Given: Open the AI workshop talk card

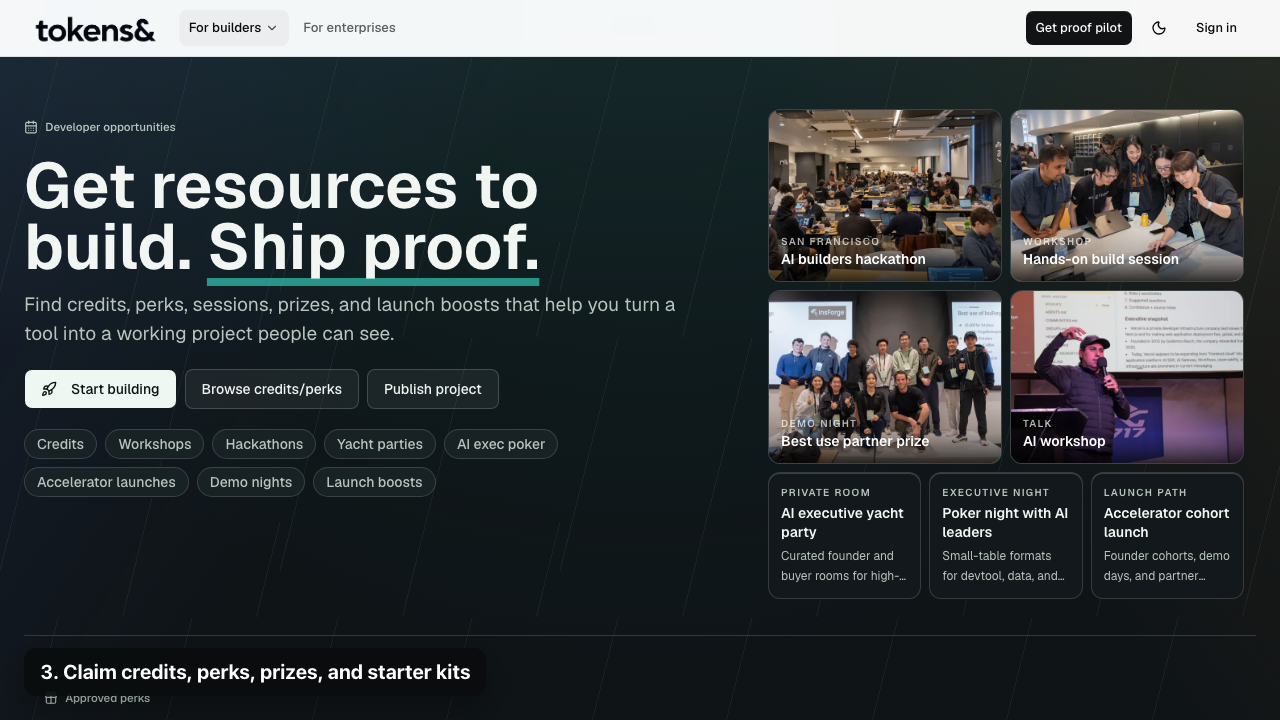Looking at the screenshot, I should click(x=1127, y=377).
